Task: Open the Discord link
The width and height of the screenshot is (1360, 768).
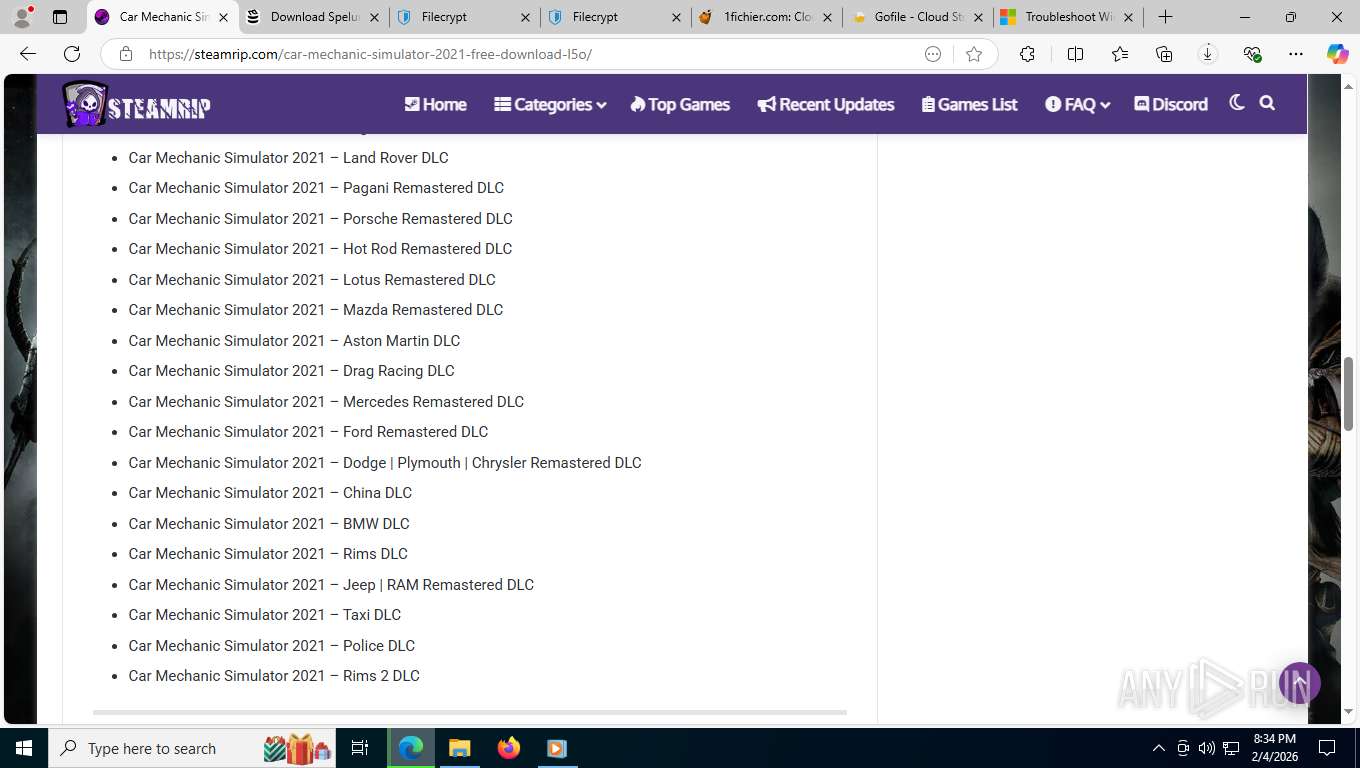Action: (x=1171, y=104)
